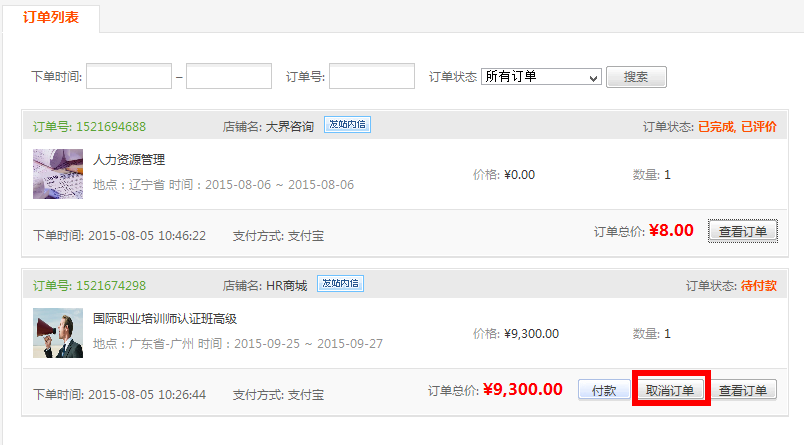Image resolution: width=804 pixels, height=445 pixels.
Task: Open order number 1521674298 link
Action: click(111, 285)
